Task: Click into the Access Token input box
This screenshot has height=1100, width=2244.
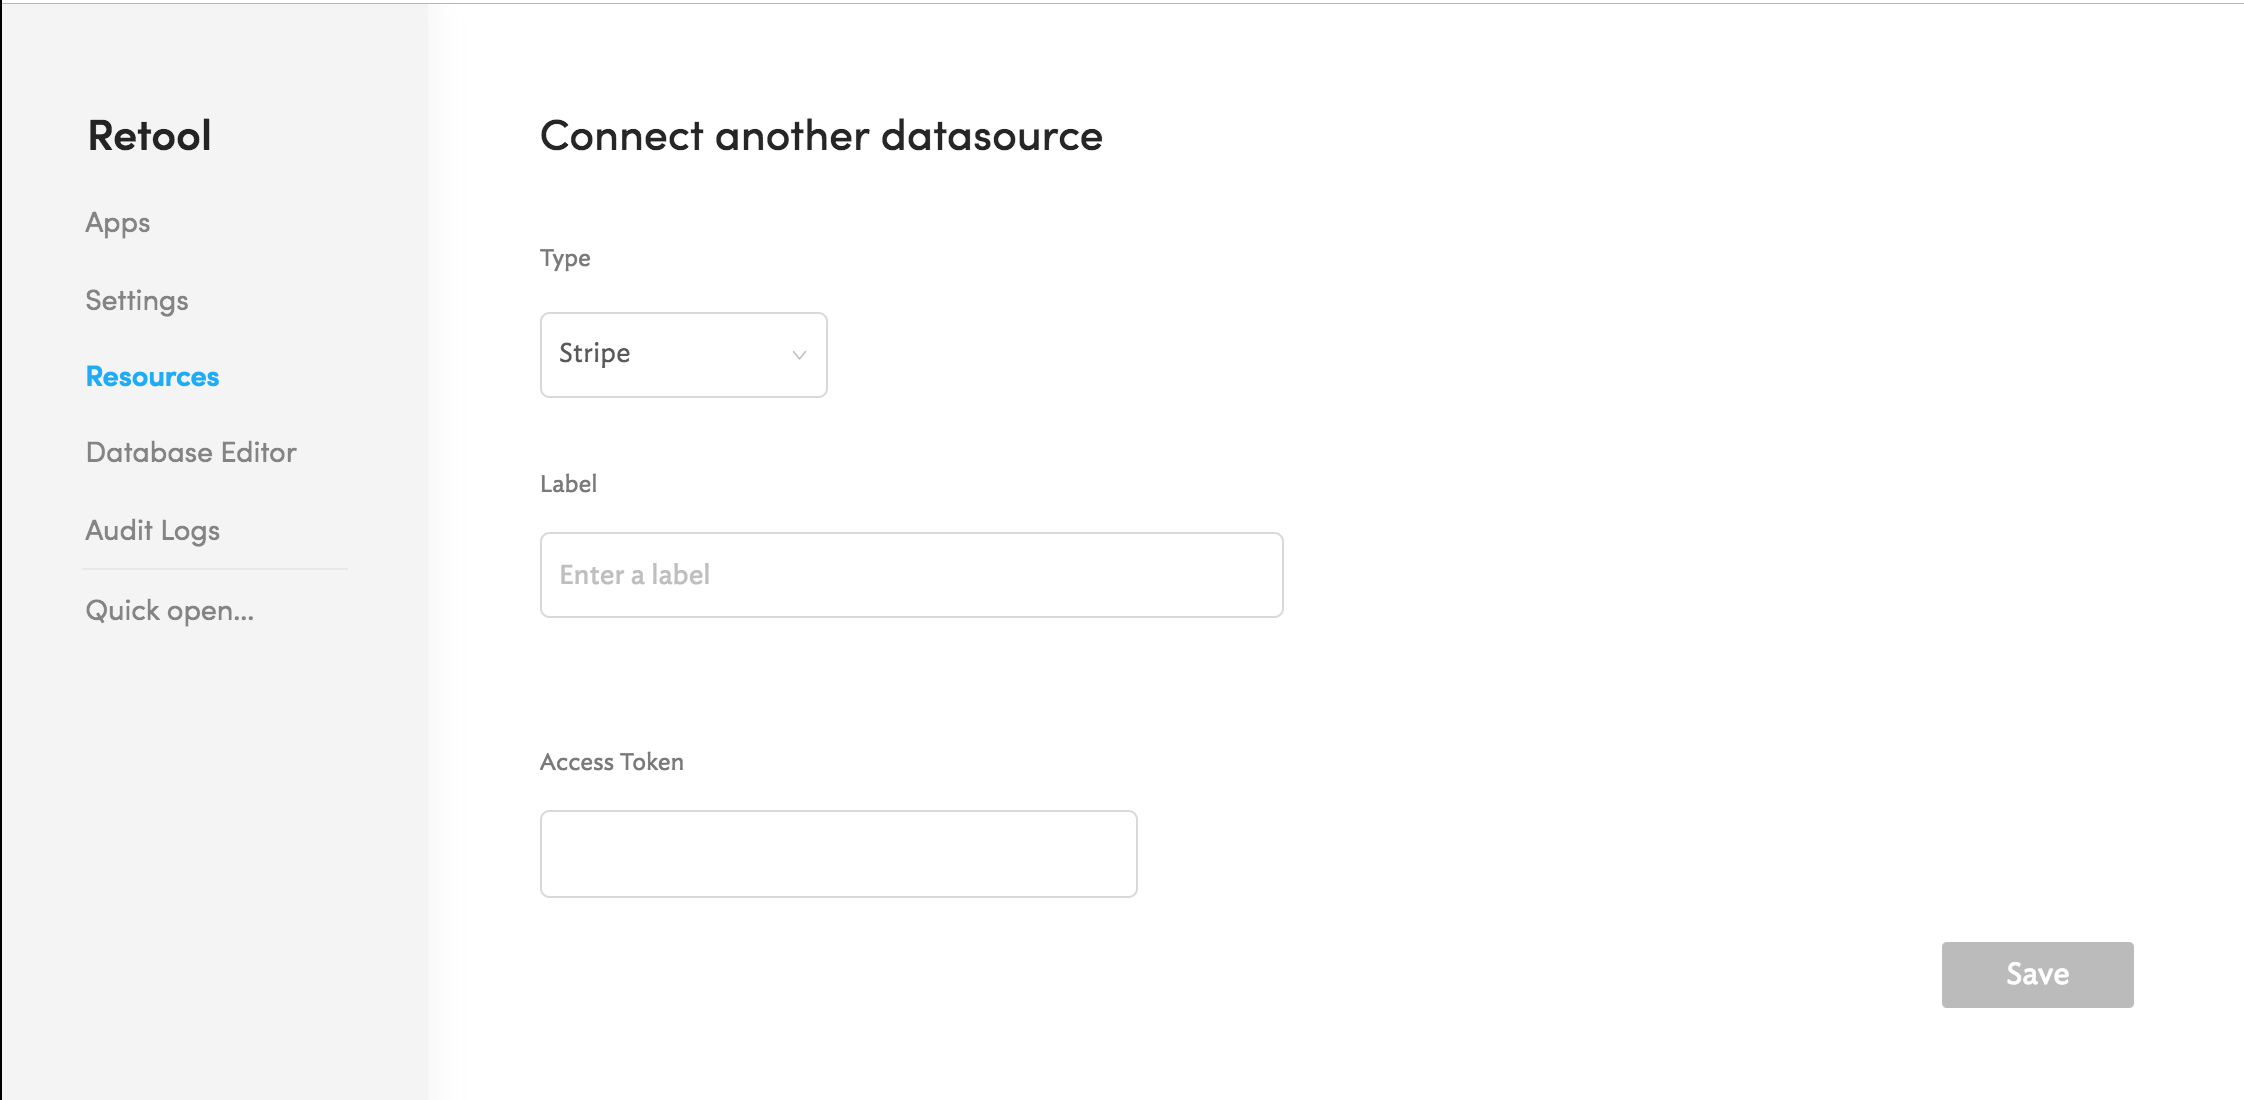Action: pos(838,854)
